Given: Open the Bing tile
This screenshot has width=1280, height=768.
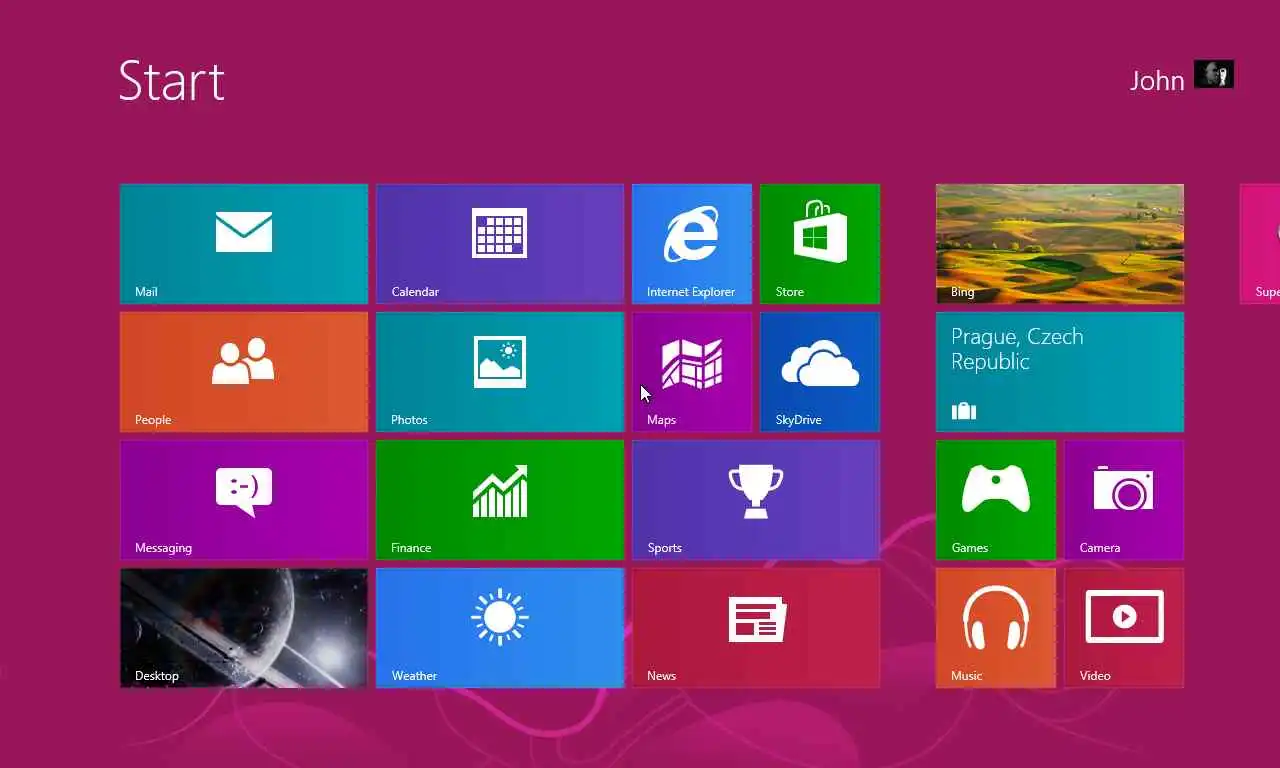Looking at the screenshot, I should point(1060,244).
